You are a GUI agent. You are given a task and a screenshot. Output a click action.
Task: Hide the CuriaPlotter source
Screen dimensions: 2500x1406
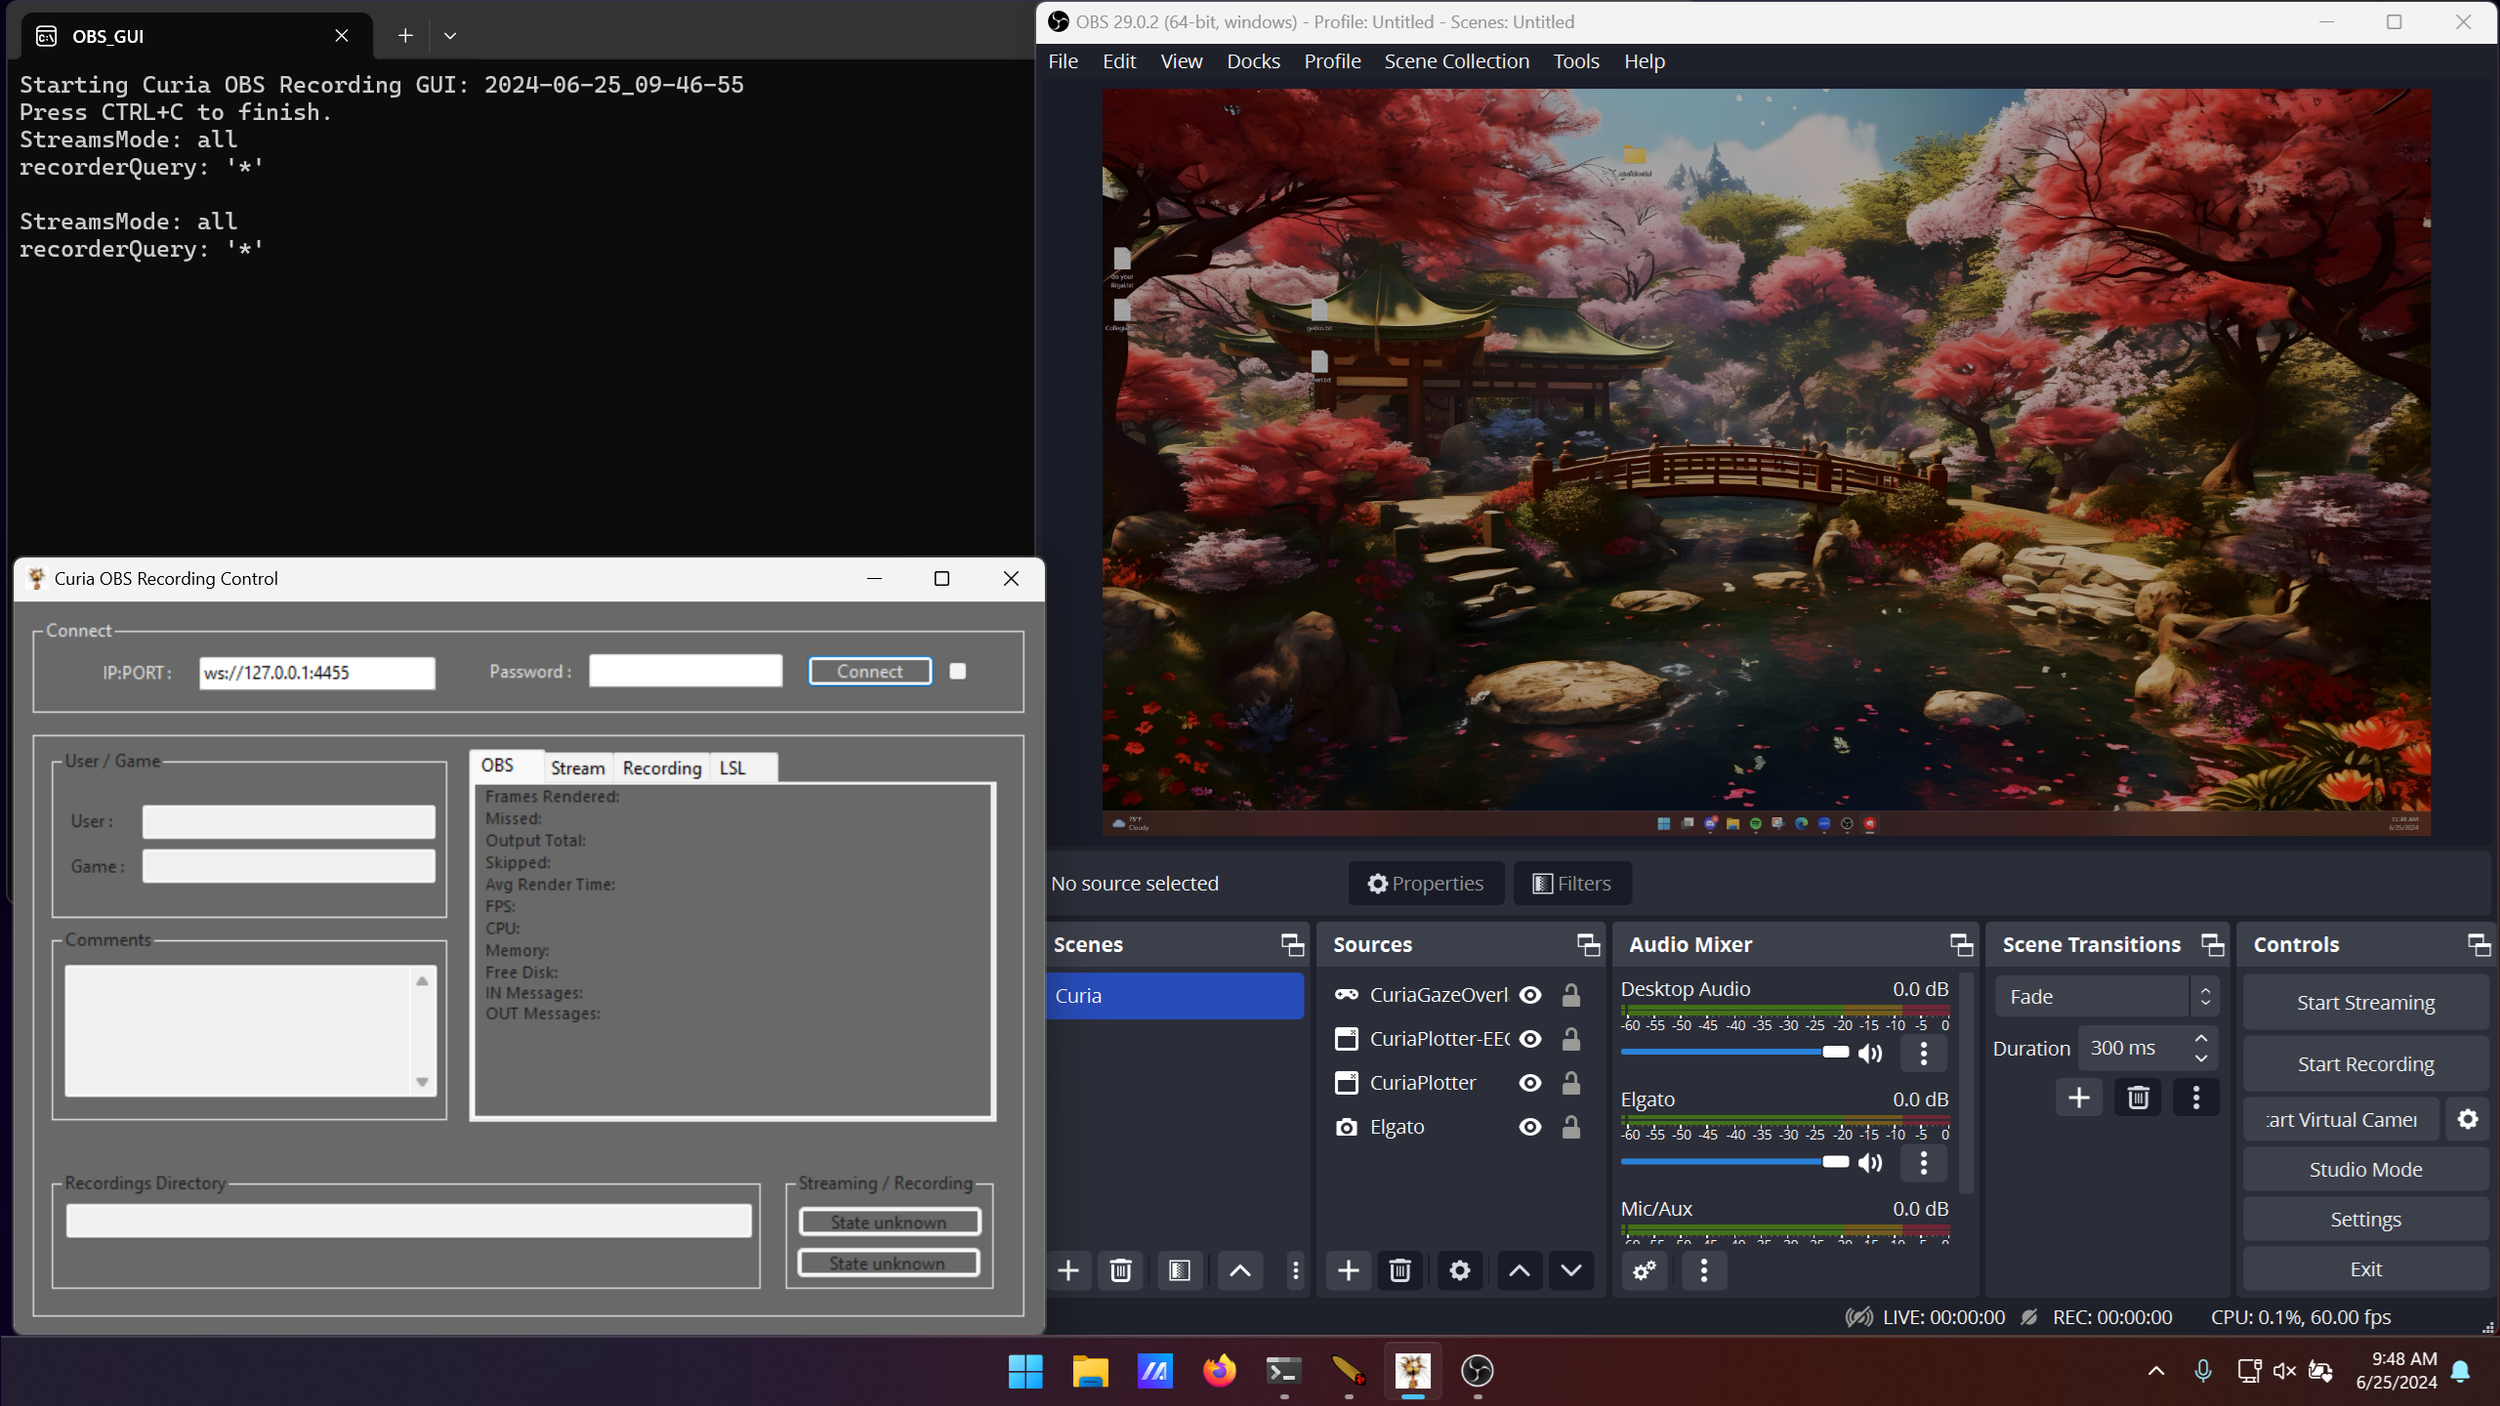point(1529,1083)
